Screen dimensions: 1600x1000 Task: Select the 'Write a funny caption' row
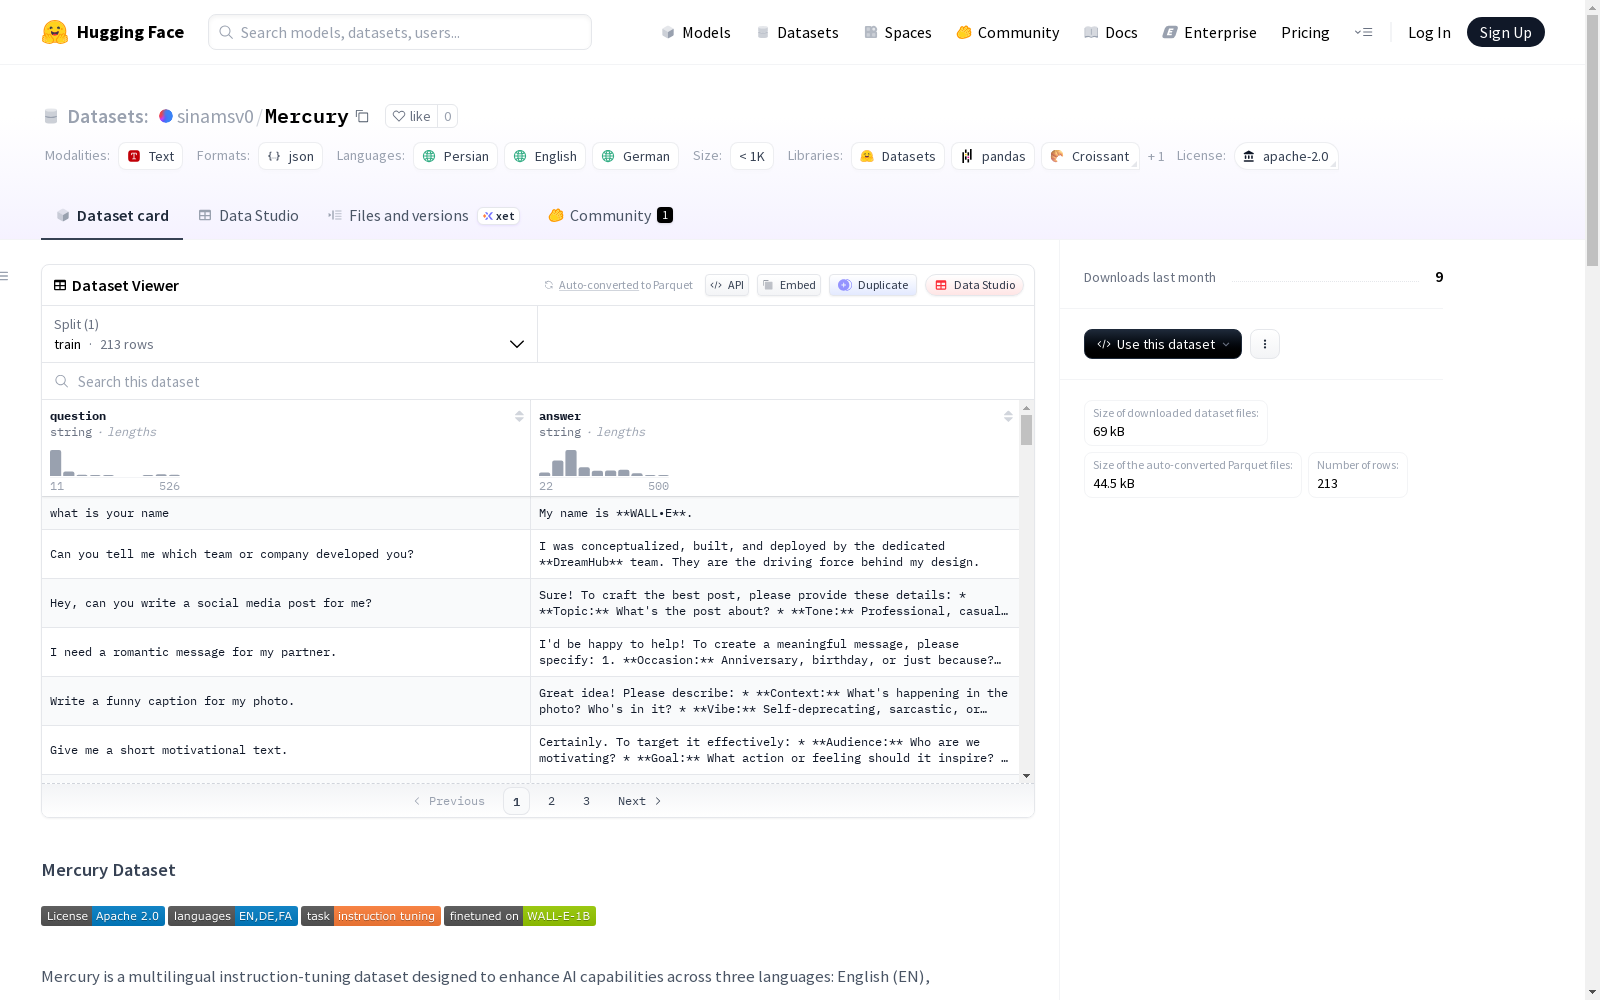click(530, 701)
